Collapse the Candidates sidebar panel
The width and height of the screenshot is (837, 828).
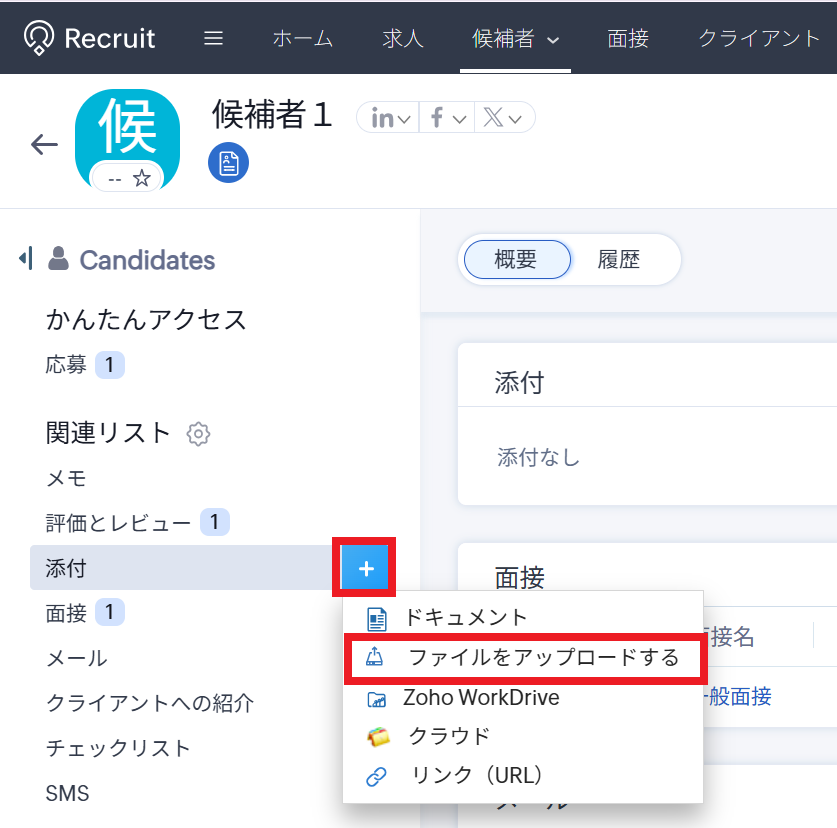(x=26, y=260)
